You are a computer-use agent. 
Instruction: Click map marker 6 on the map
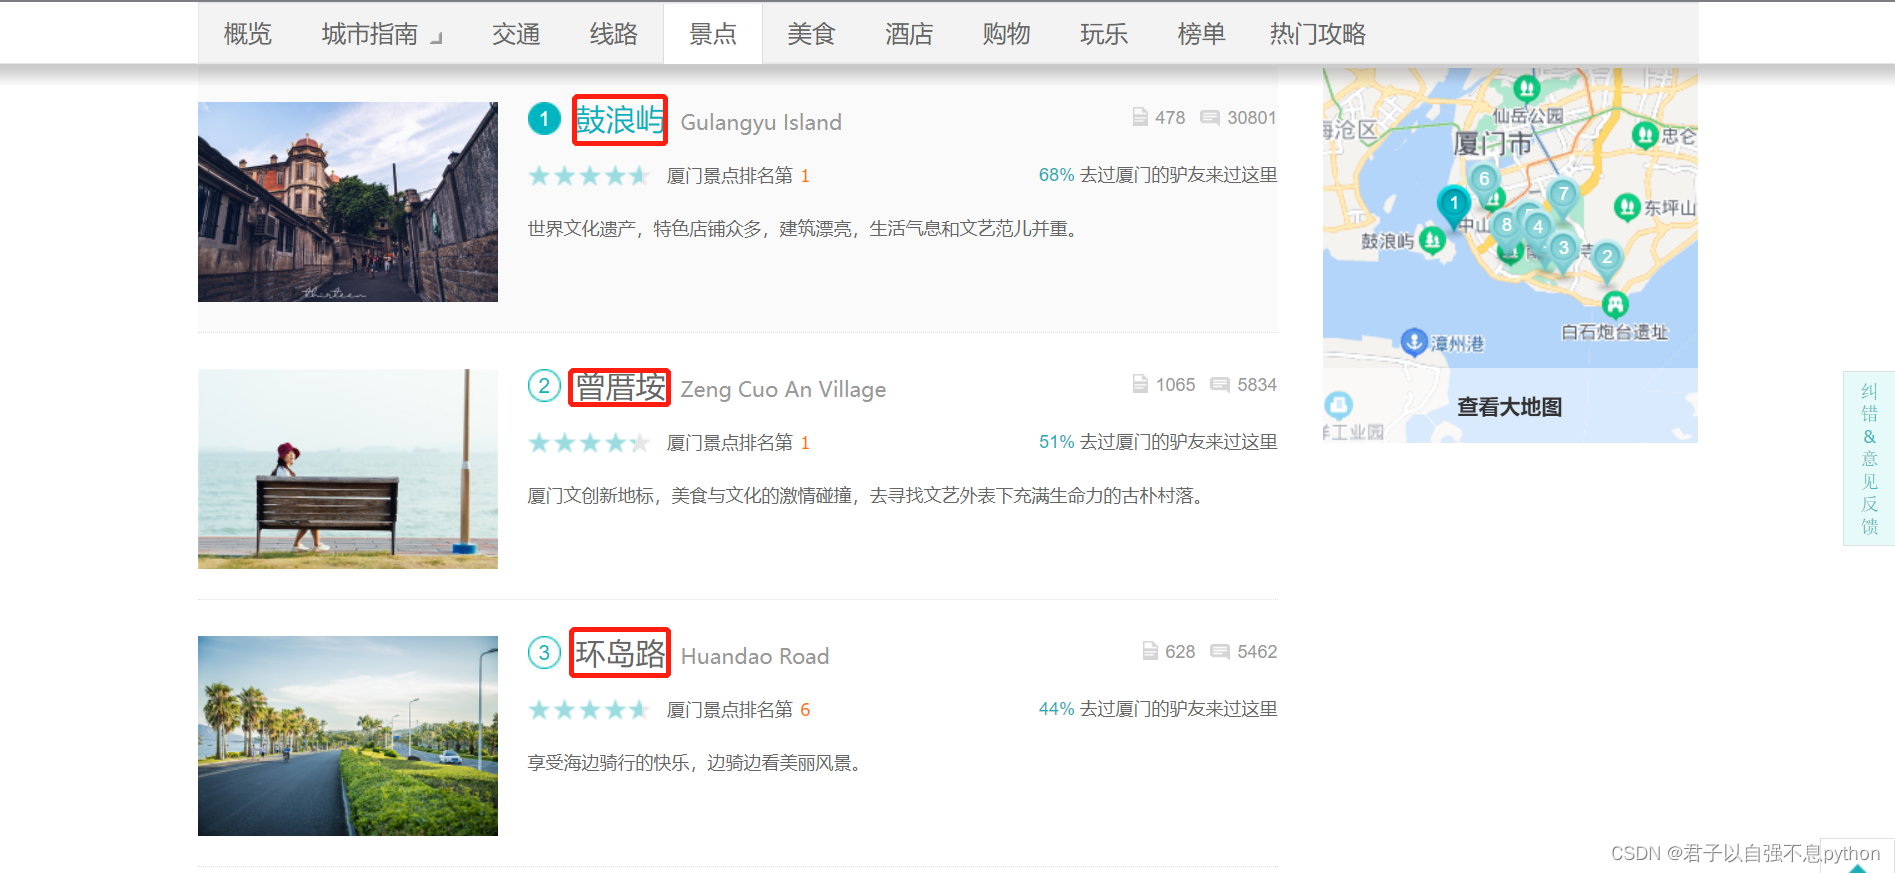[x=1484, y=180]
